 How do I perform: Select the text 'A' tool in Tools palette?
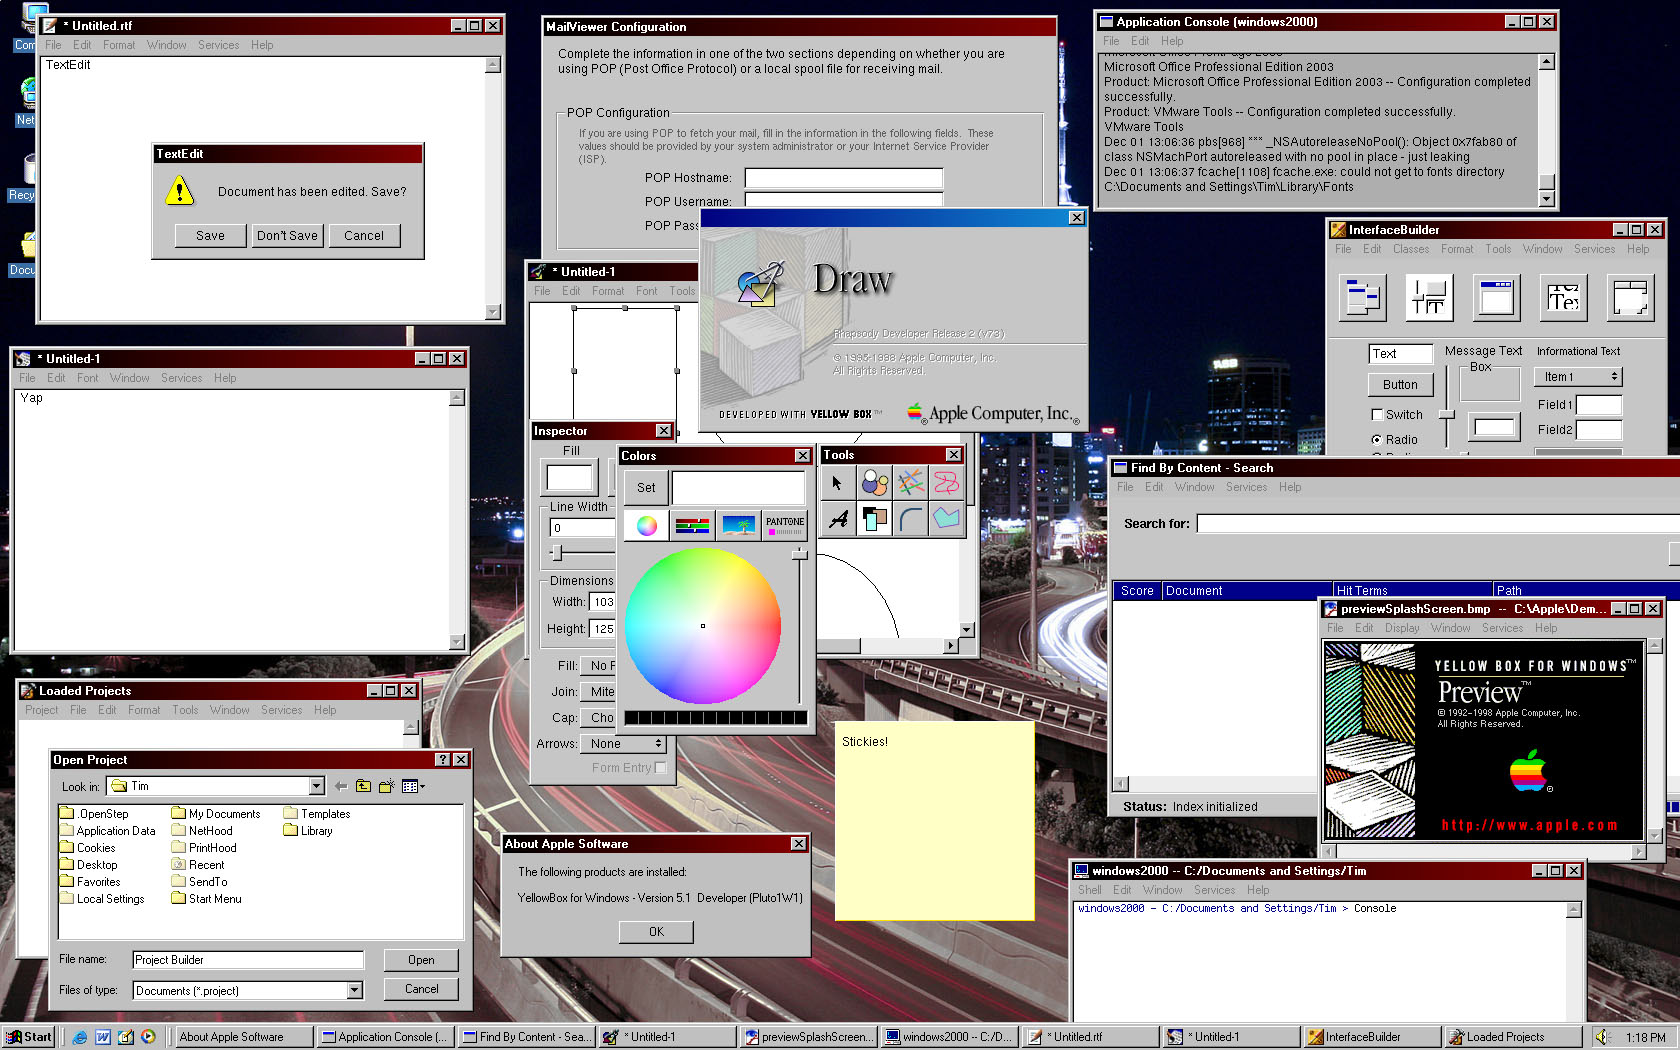838,519
